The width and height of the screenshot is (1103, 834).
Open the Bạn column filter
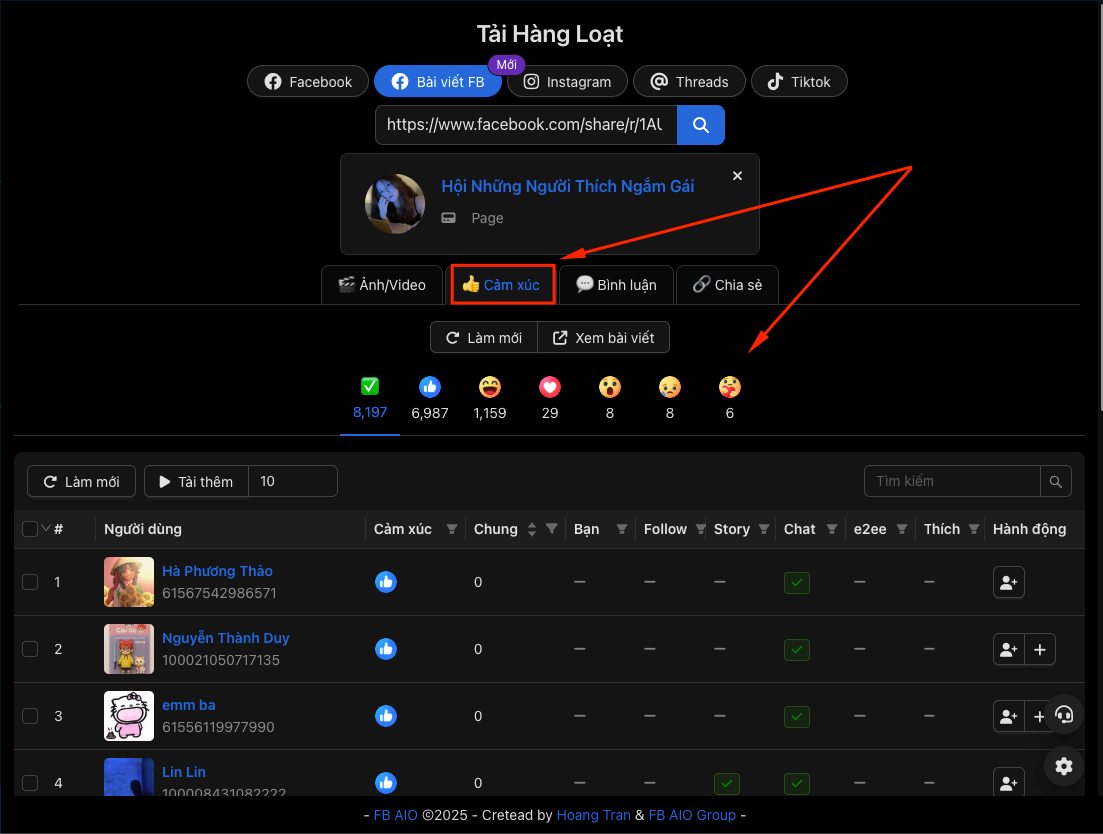(622, 529)
